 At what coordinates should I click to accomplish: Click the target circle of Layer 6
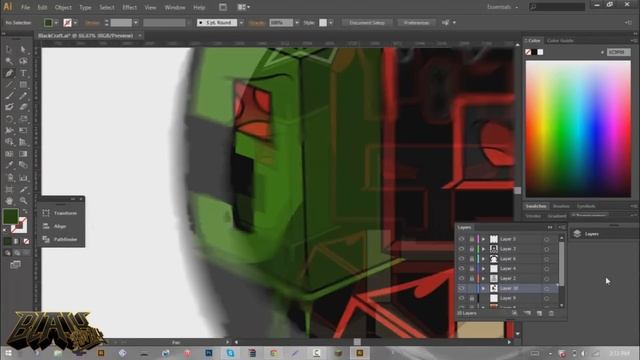coord(547,259)
